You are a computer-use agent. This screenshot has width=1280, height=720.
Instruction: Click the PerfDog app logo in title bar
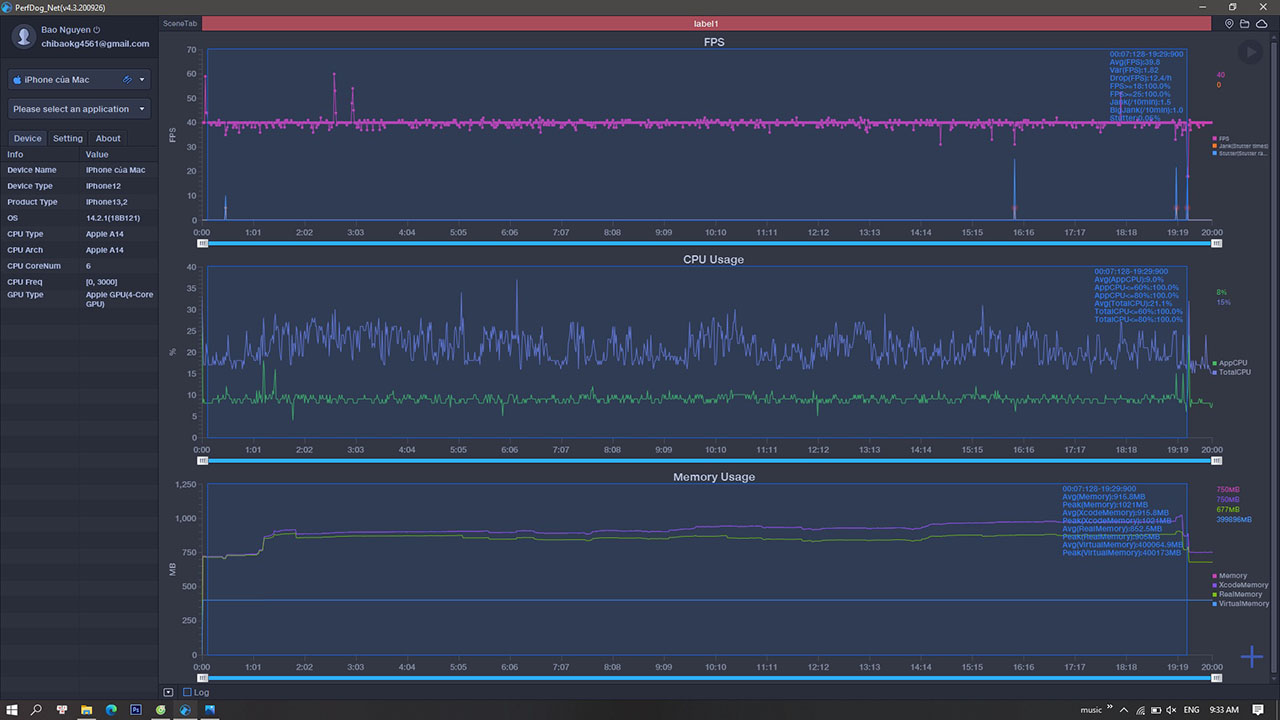pos(7,7)
